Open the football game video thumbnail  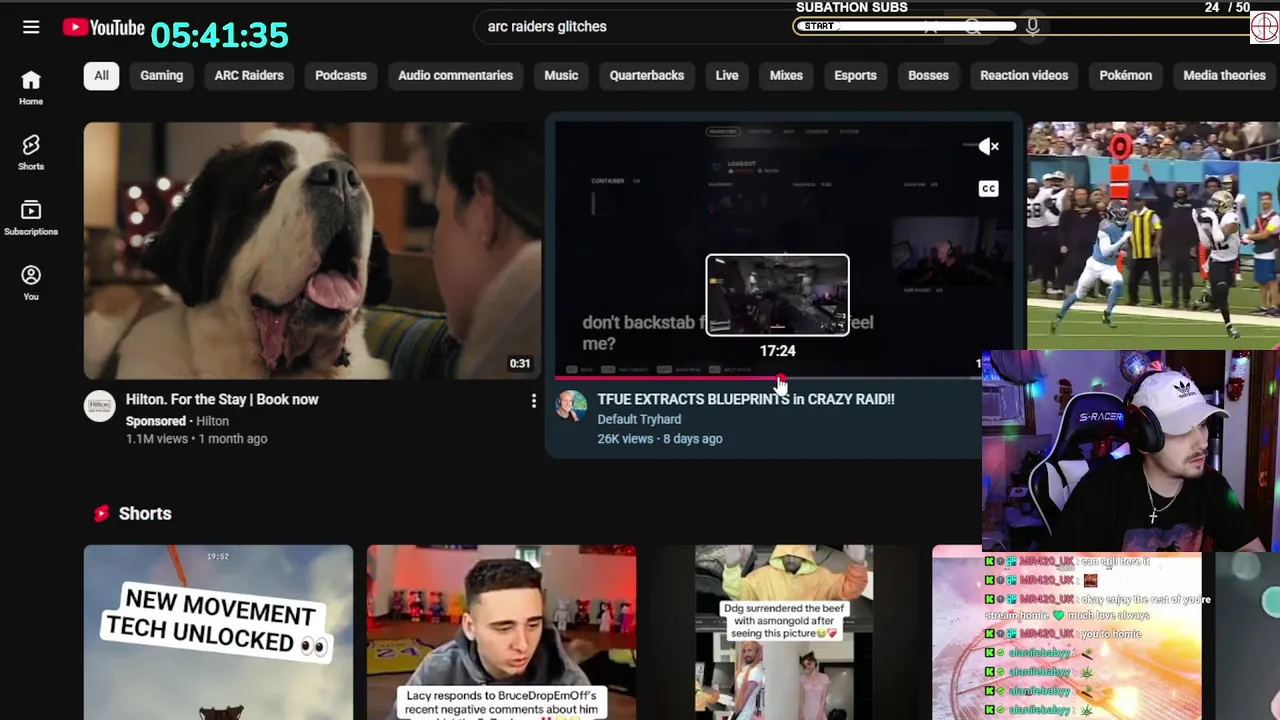click(x=1153, y=235)
